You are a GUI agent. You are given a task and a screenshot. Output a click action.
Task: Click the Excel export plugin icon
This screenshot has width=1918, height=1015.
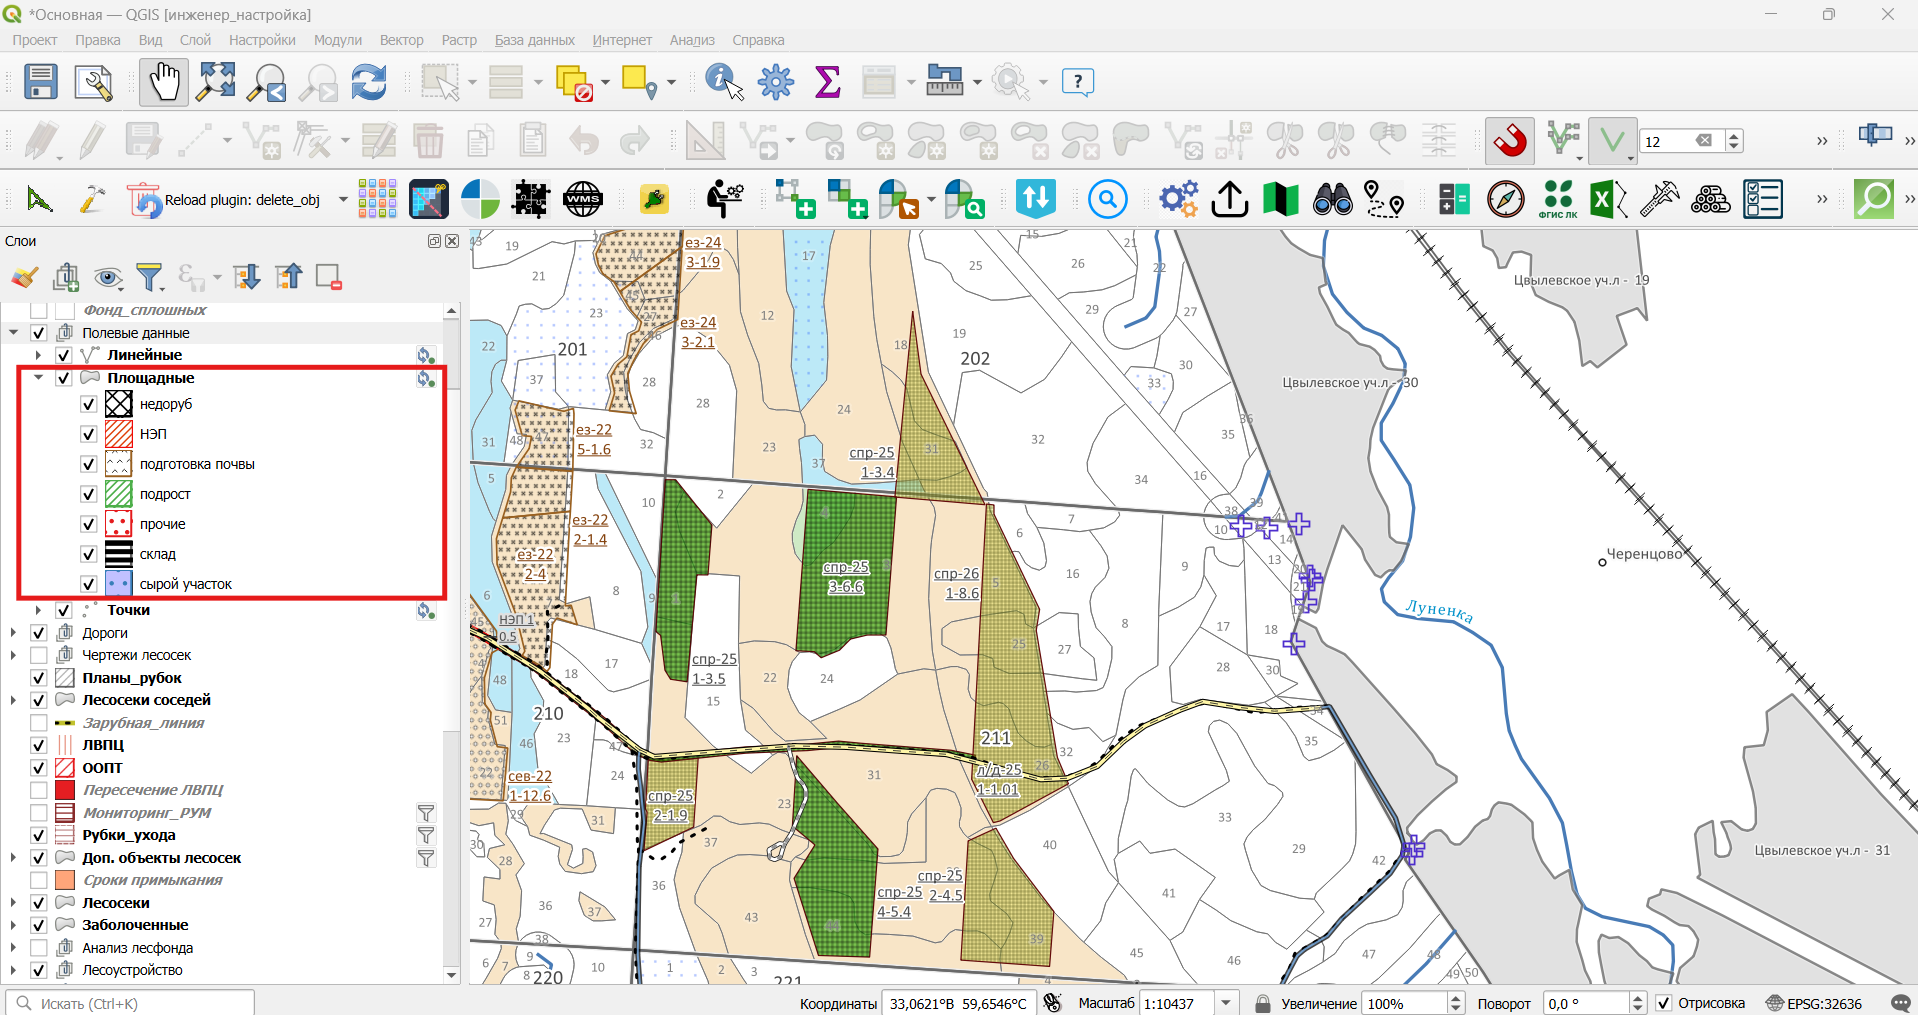coord(1608,199)
